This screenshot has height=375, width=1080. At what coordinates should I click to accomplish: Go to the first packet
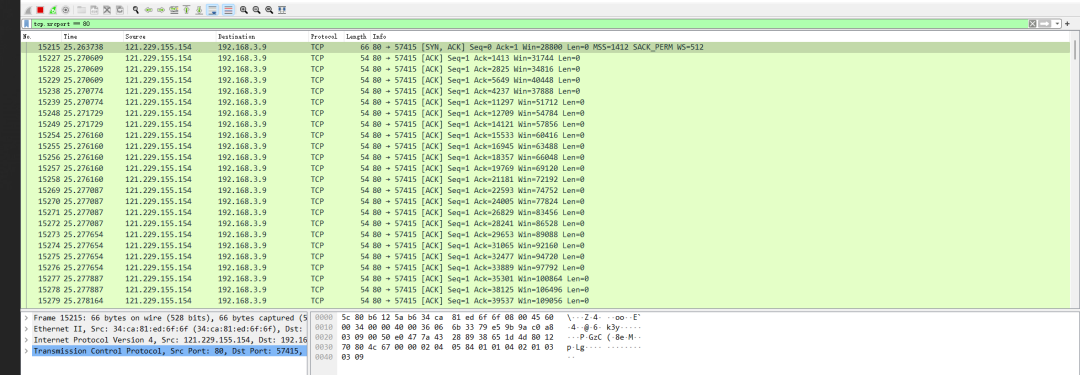coord(186,10)
